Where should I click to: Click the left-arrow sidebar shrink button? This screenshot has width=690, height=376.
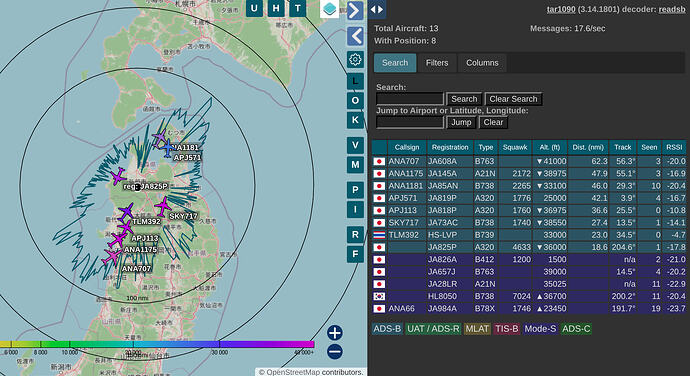355,36
